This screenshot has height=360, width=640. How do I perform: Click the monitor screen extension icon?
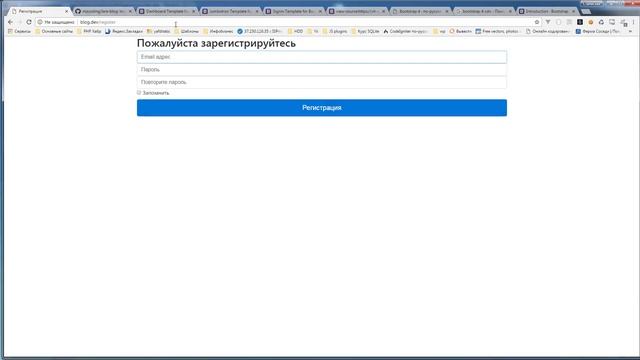[612, 22]
